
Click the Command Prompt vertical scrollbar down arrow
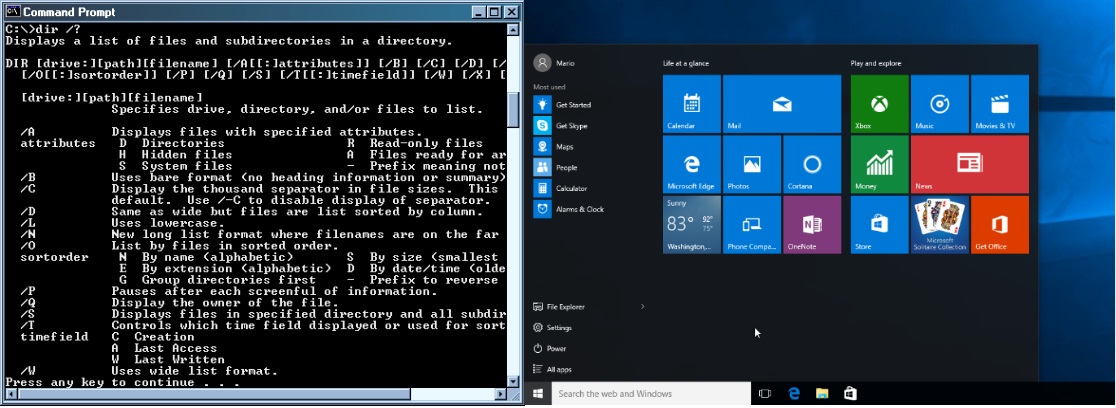click(x=512, y=382)
